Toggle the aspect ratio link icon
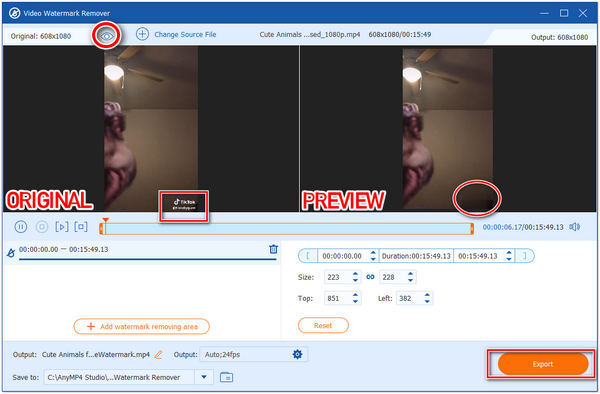 point(370,277)
